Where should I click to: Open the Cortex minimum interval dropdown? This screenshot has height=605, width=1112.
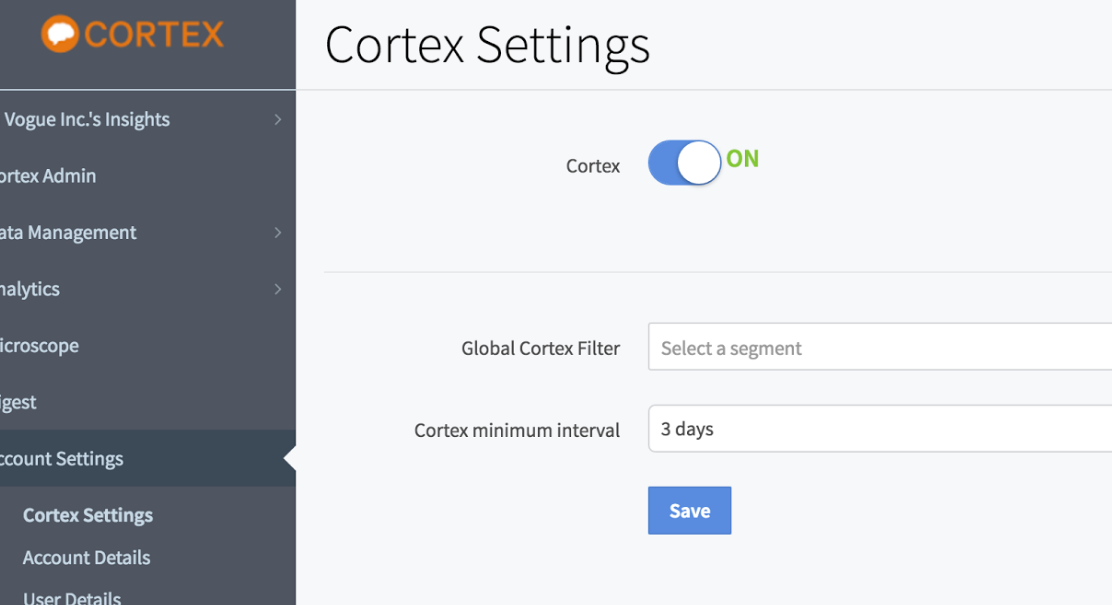coord(879,428)
